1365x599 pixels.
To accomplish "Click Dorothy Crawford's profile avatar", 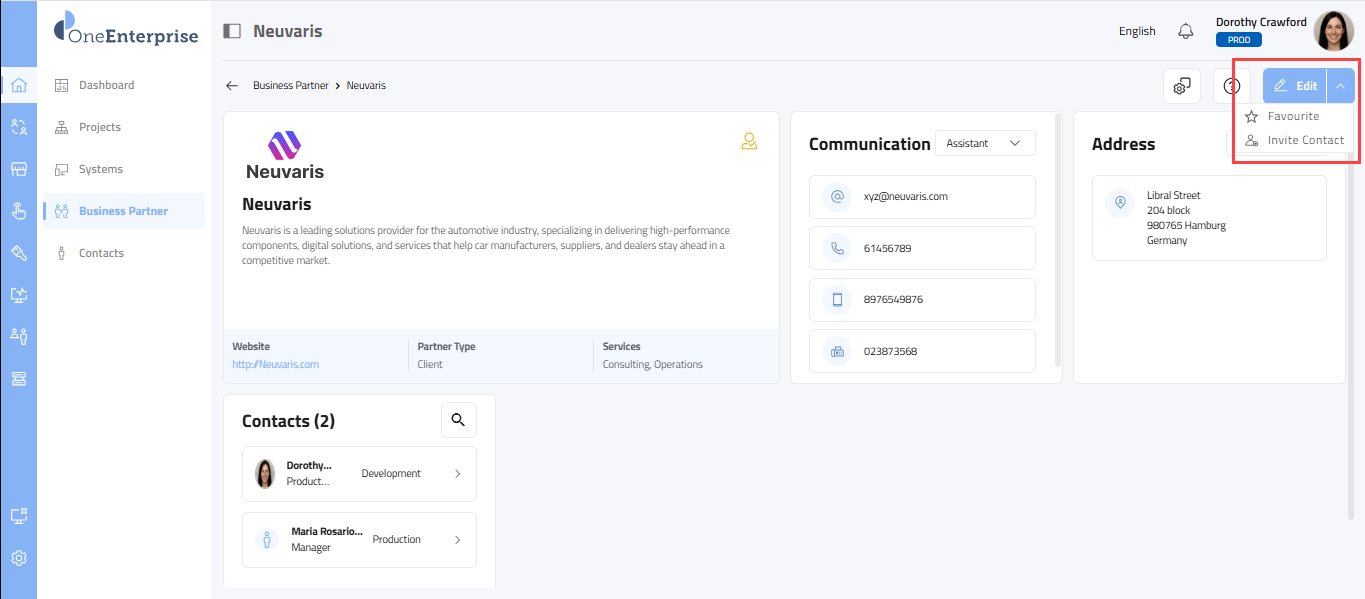I will coord(1333,31).
